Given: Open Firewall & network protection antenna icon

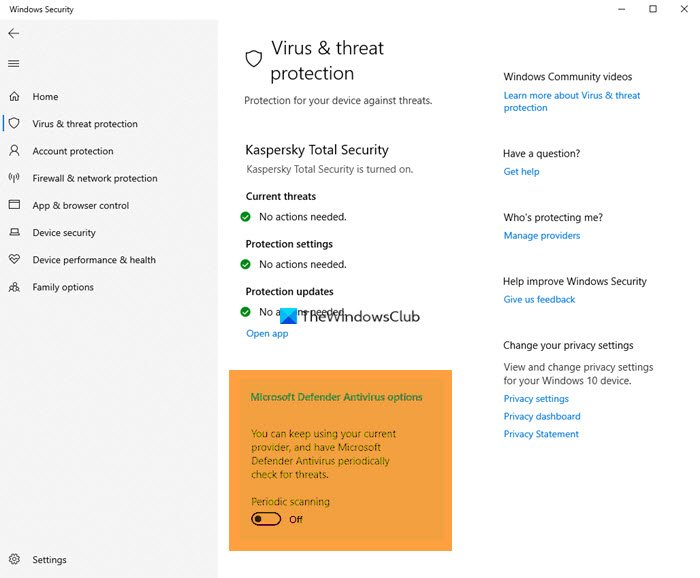Looking at the screenshot, I should click(x=14, y=178).
